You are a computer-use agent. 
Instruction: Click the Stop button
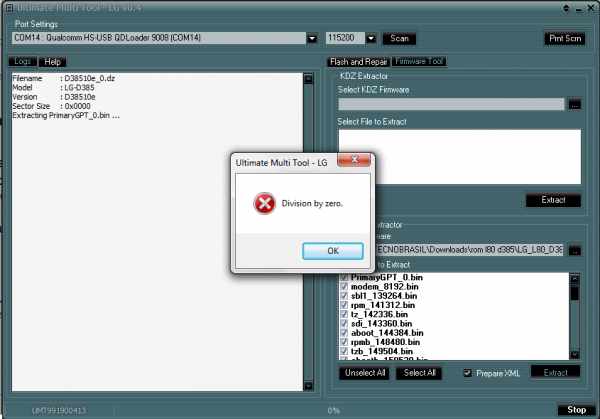tap(576, 410)
